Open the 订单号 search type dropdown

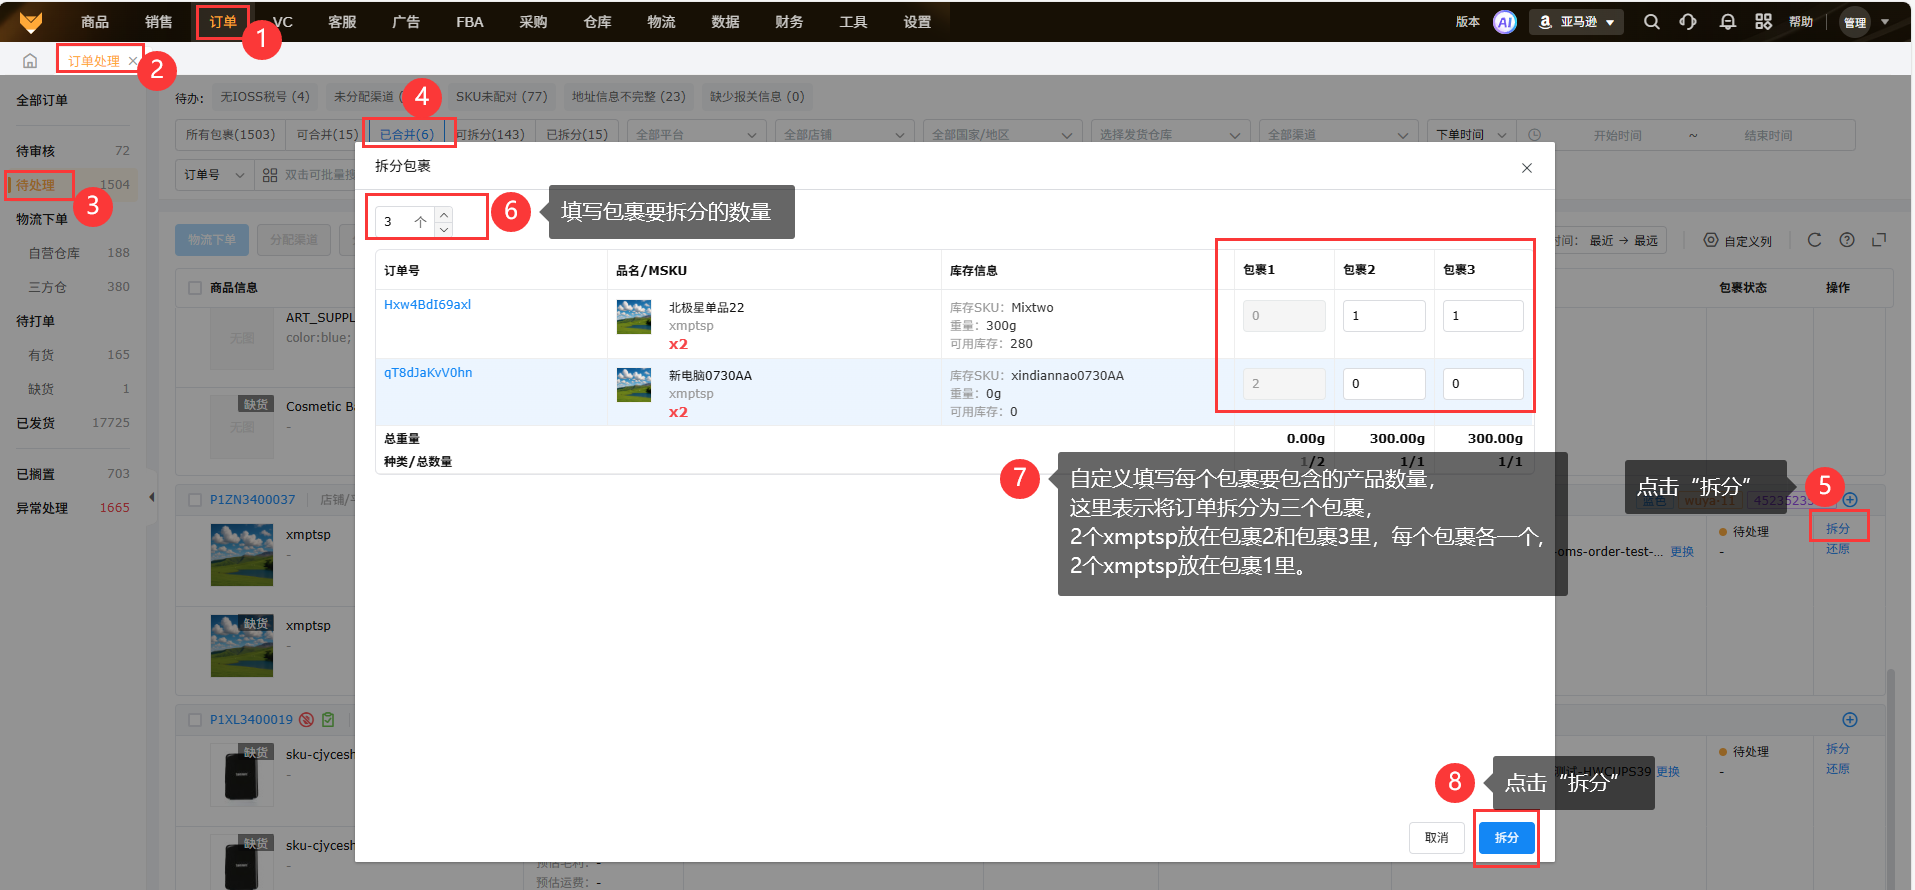tap(214, 175)
